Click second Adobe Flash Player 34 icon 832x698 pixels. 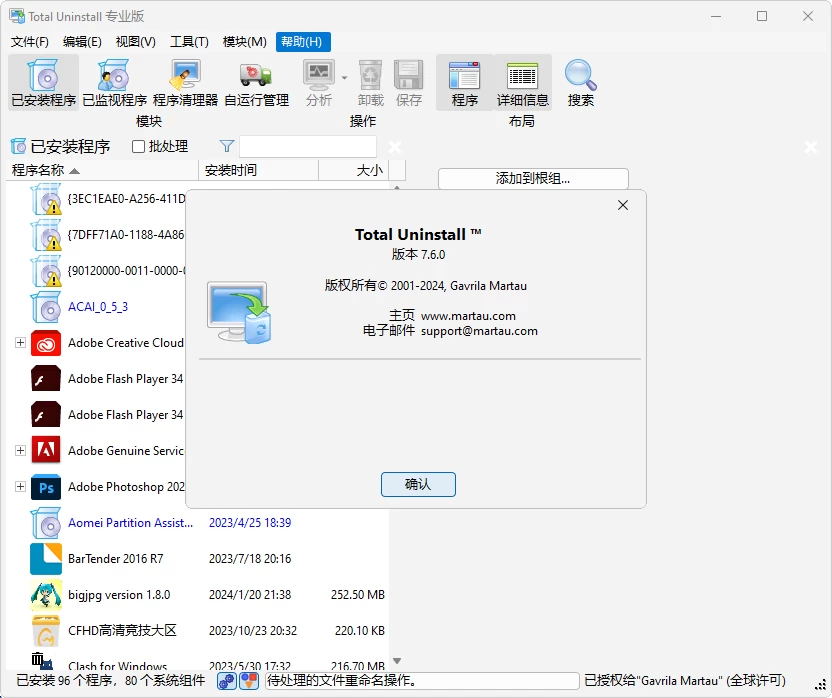(x=46, y=415)
